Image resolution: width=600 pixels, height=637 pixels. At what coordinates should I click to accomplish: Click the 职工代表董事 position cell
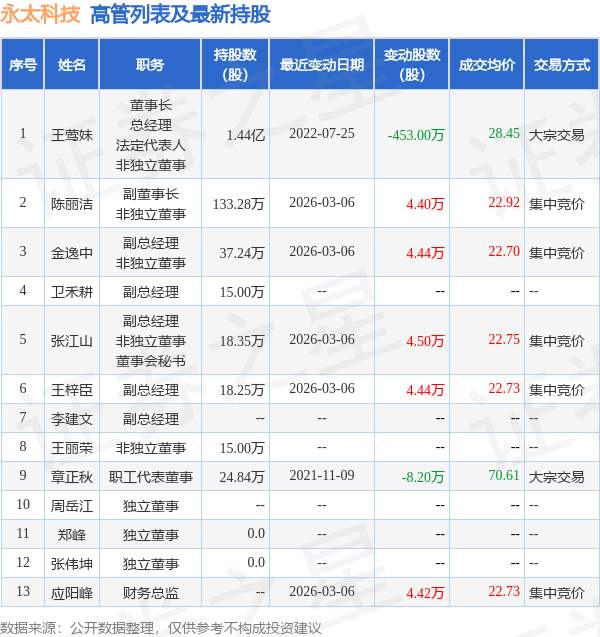(x=150, y=477)
